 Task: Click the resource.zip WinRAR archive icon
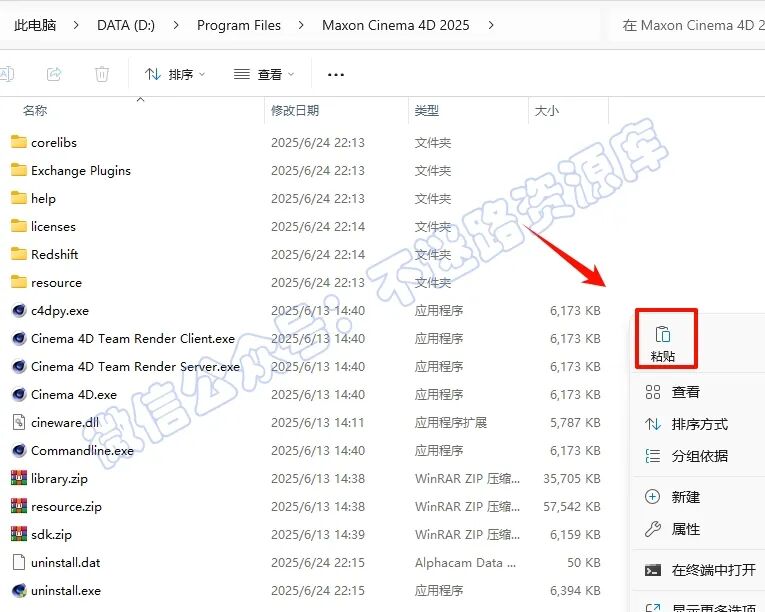click(19, 506)
